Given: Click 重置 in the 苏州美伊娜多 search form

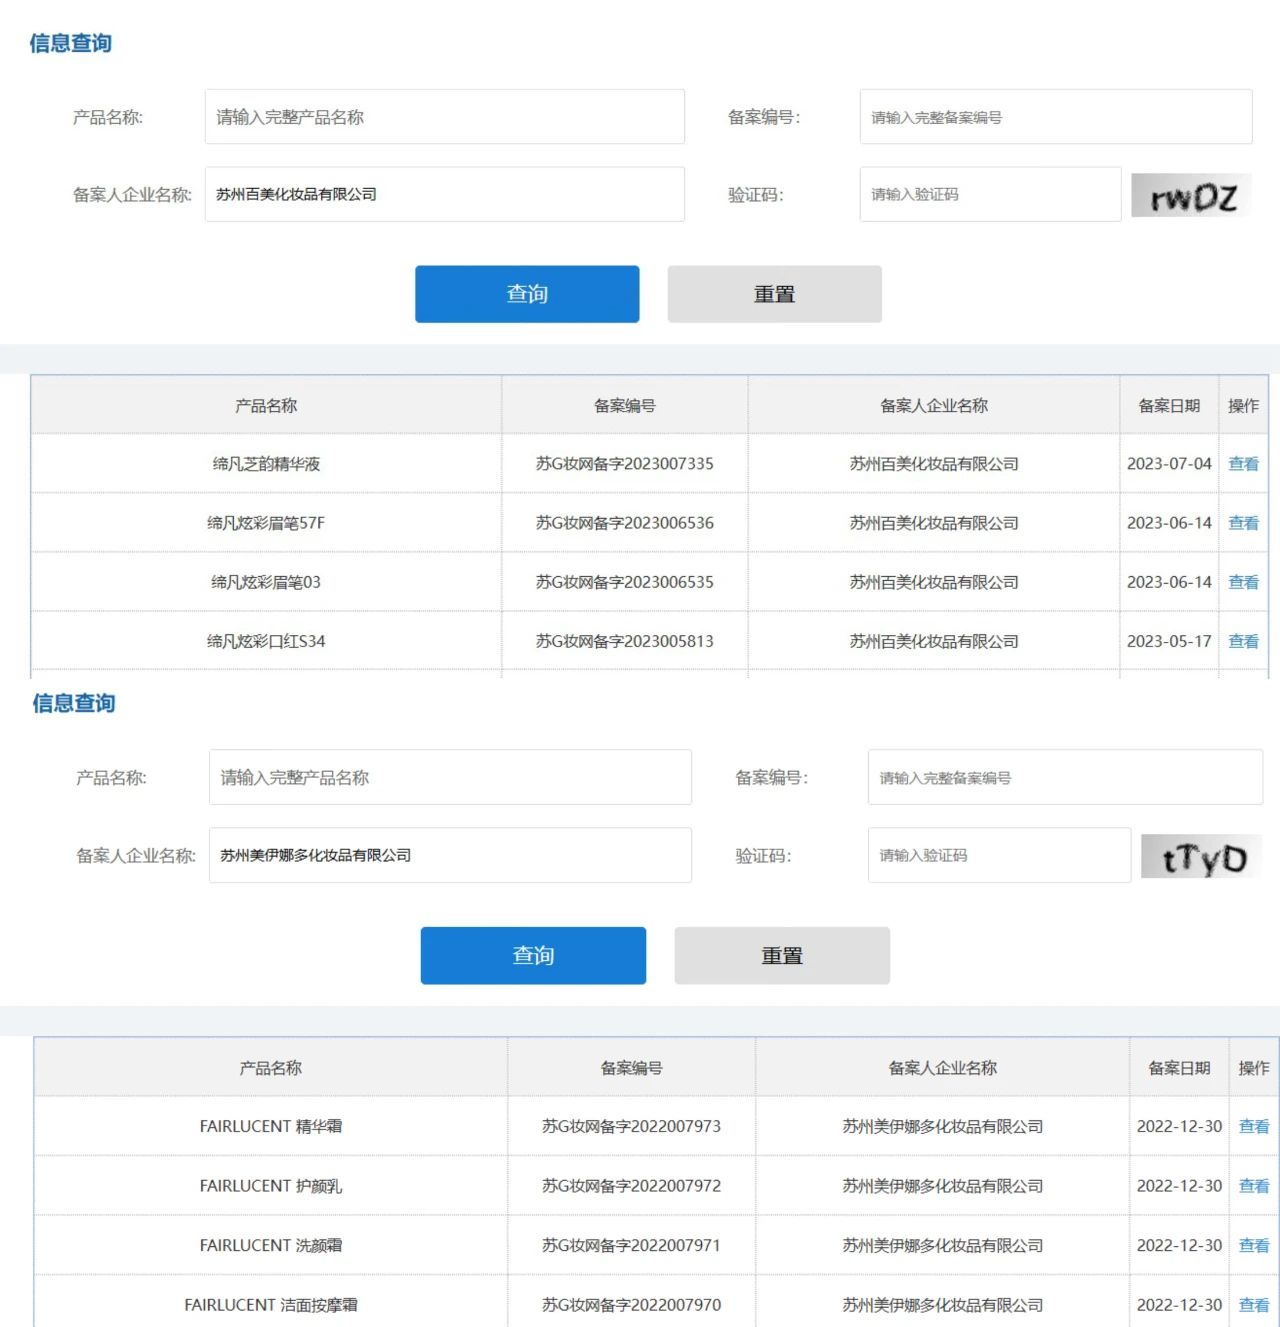Looking at the screenshot, I should pos(781,955).
